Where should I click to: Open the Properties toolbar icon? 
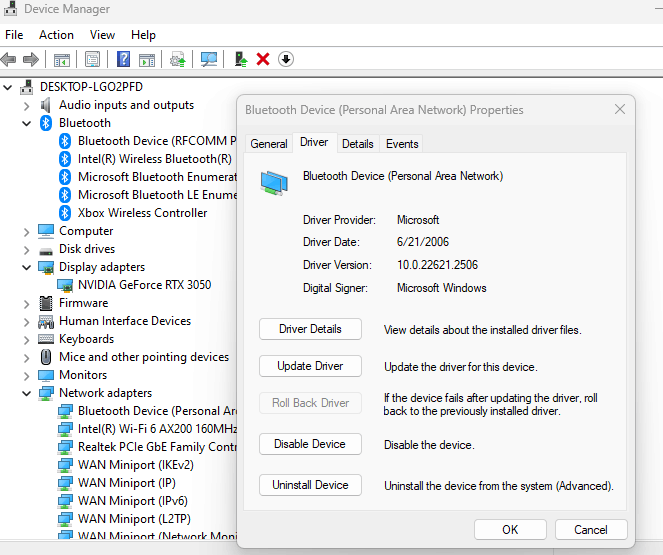[92, 59]
